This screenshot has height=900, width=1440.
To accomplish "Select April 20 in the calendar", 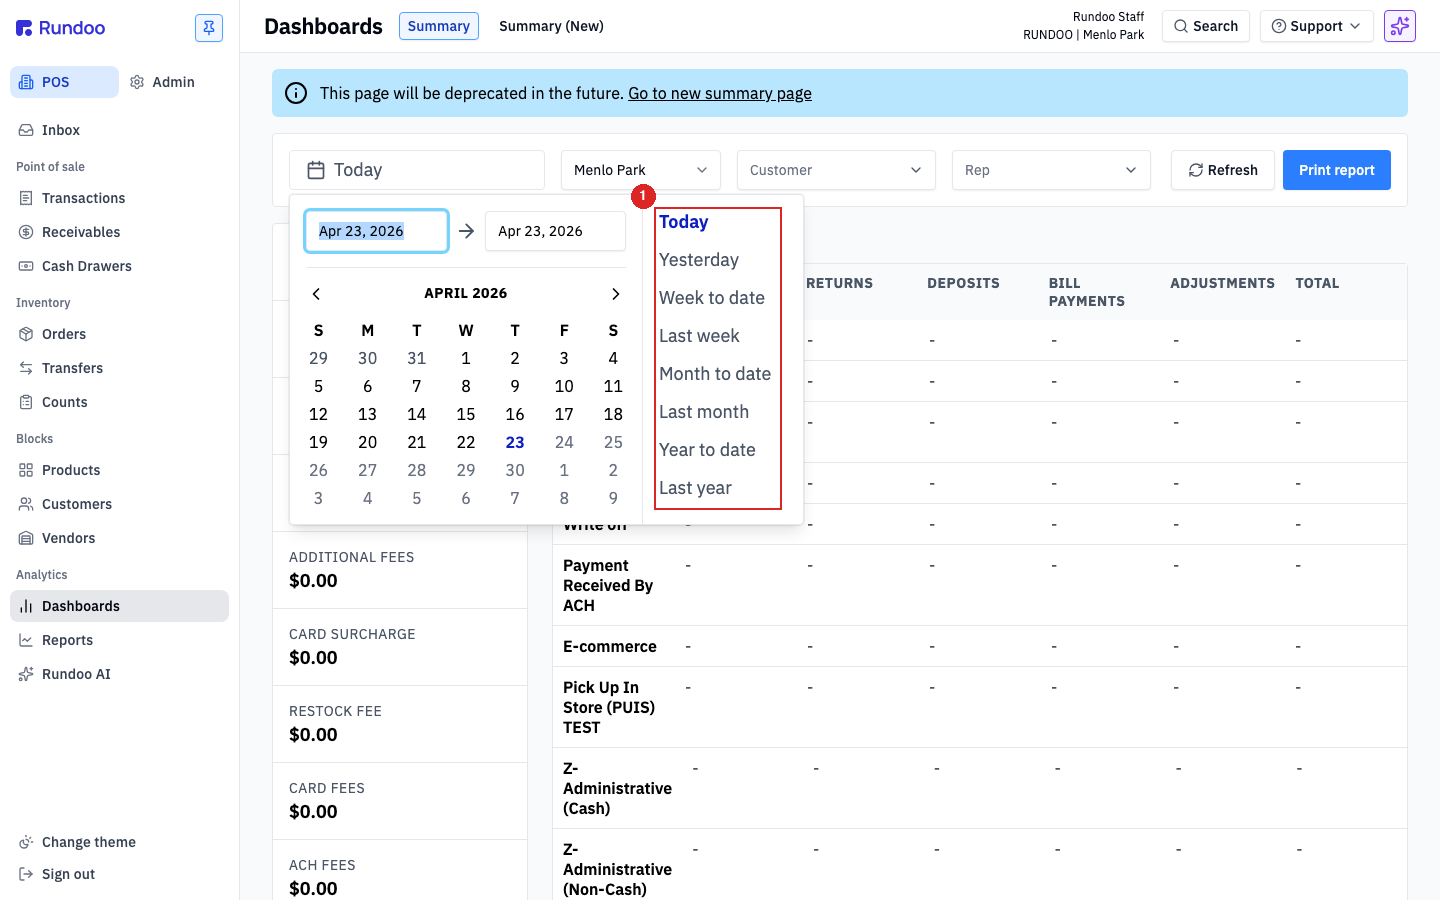I will click(x=368, y=442).
